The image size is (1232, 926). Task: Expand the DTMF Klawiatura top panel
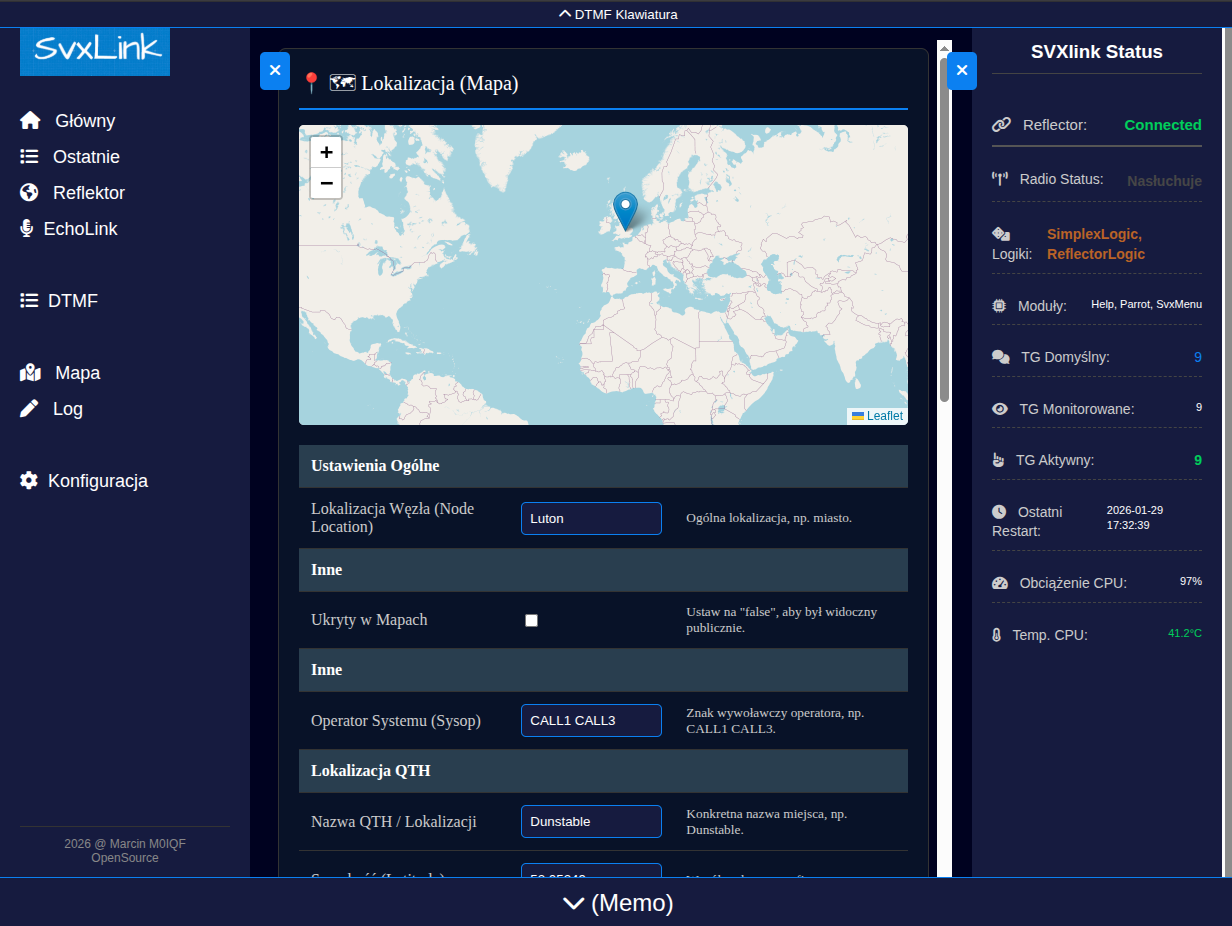pos(616,14)
